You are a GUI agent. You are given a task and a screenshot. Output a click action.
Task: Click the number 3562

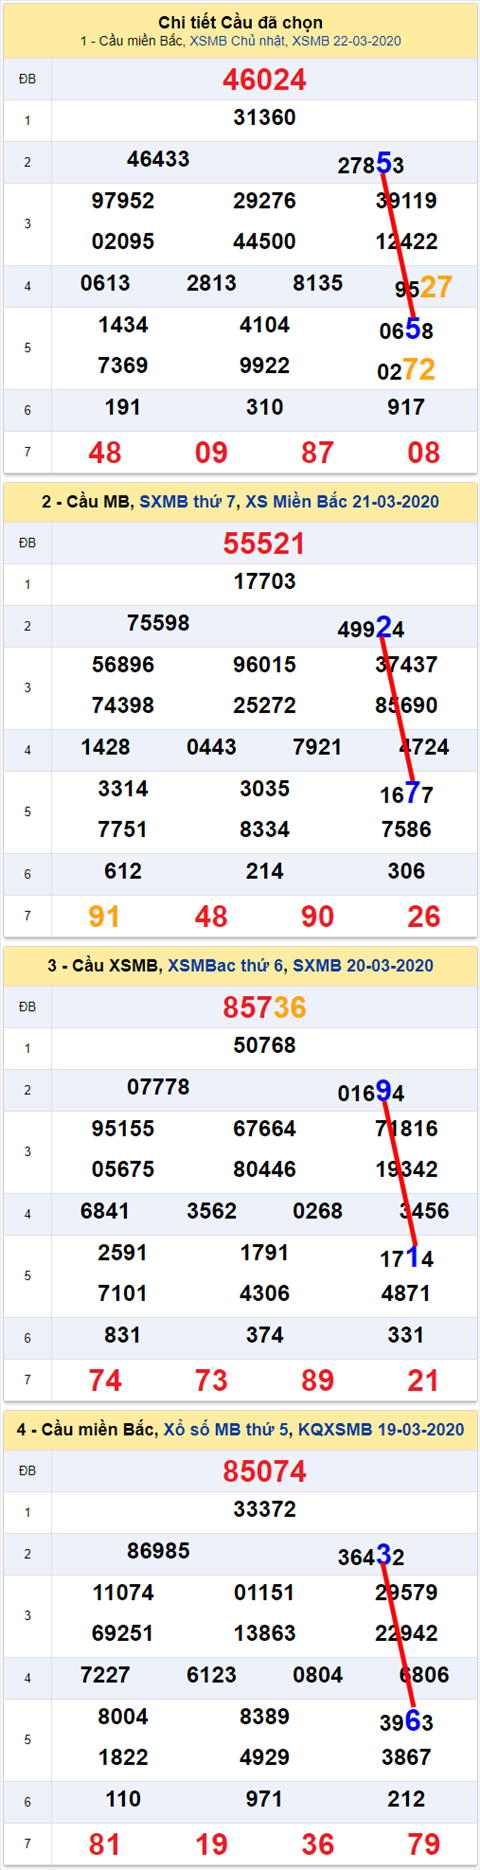pyautogui.click(x=211, y=1211)
